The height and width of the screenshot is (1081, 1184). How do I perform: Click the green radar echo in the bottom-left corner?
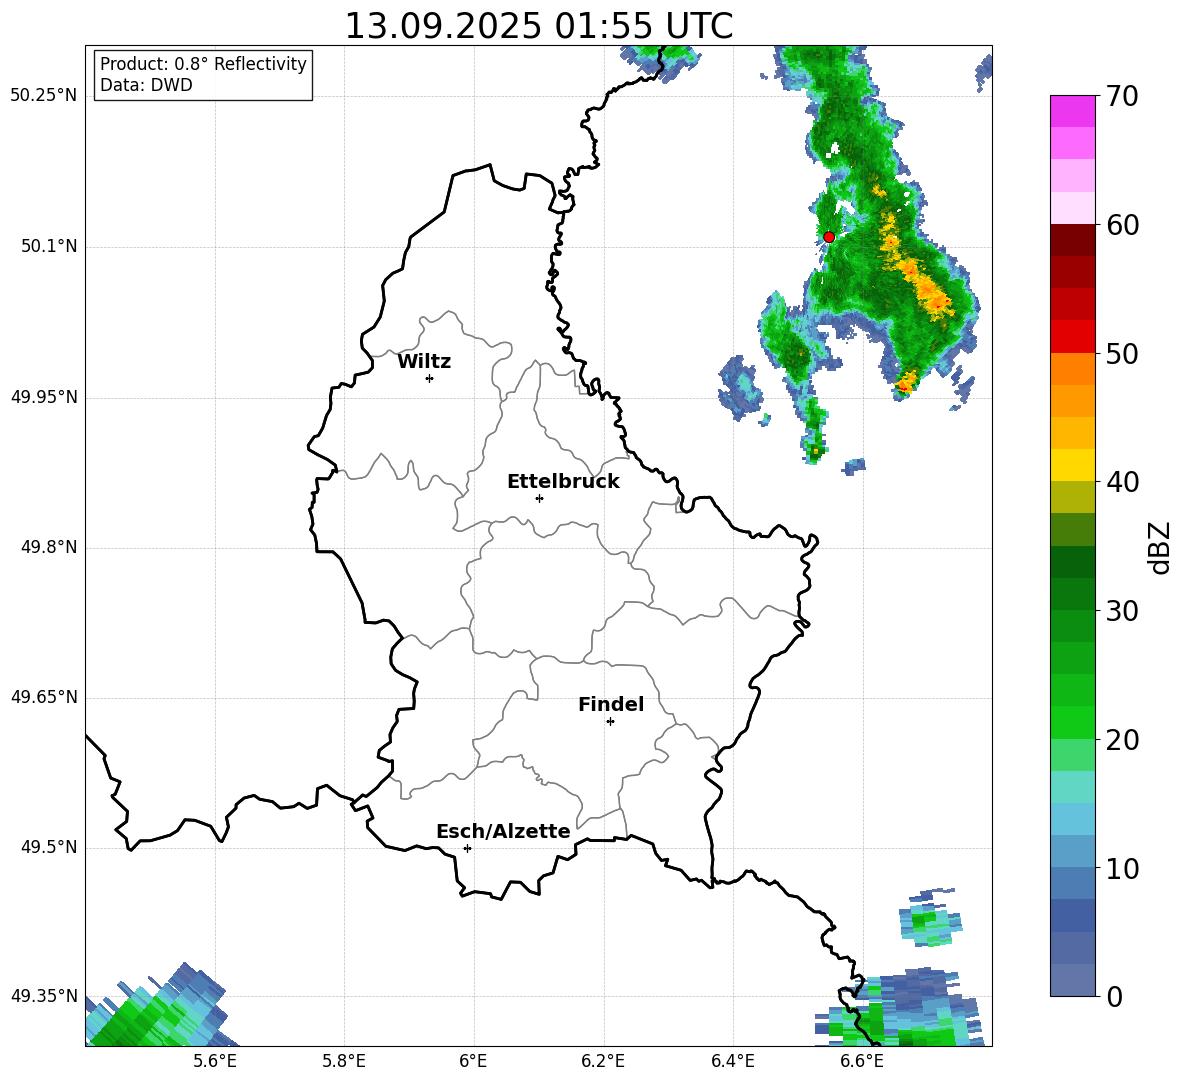(155, 1008)
